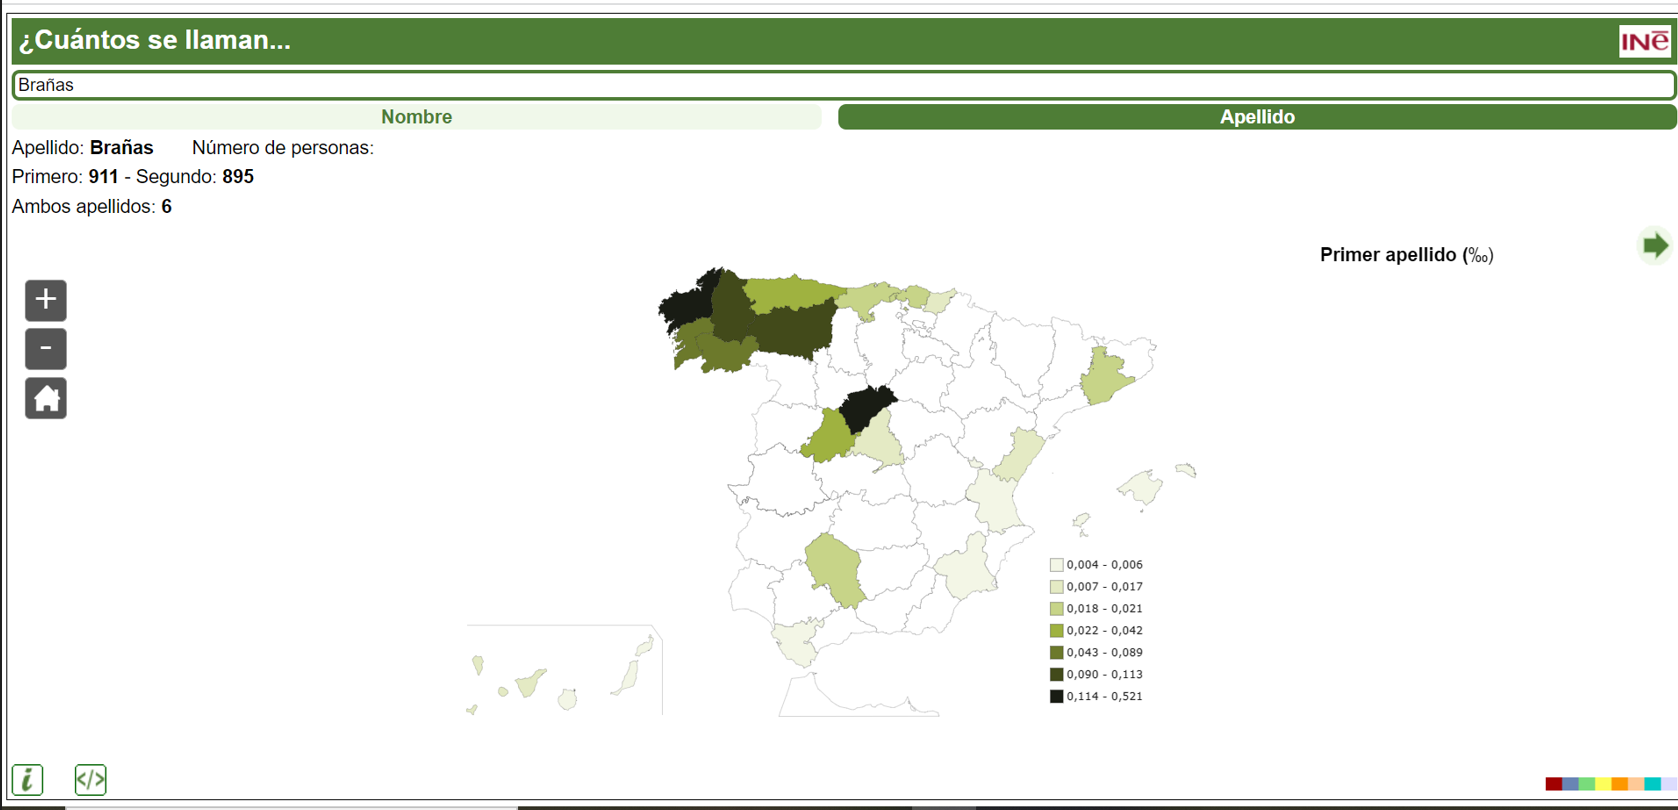
Task: Reset map view with the home icon
Action: click(x=46, y=398)
